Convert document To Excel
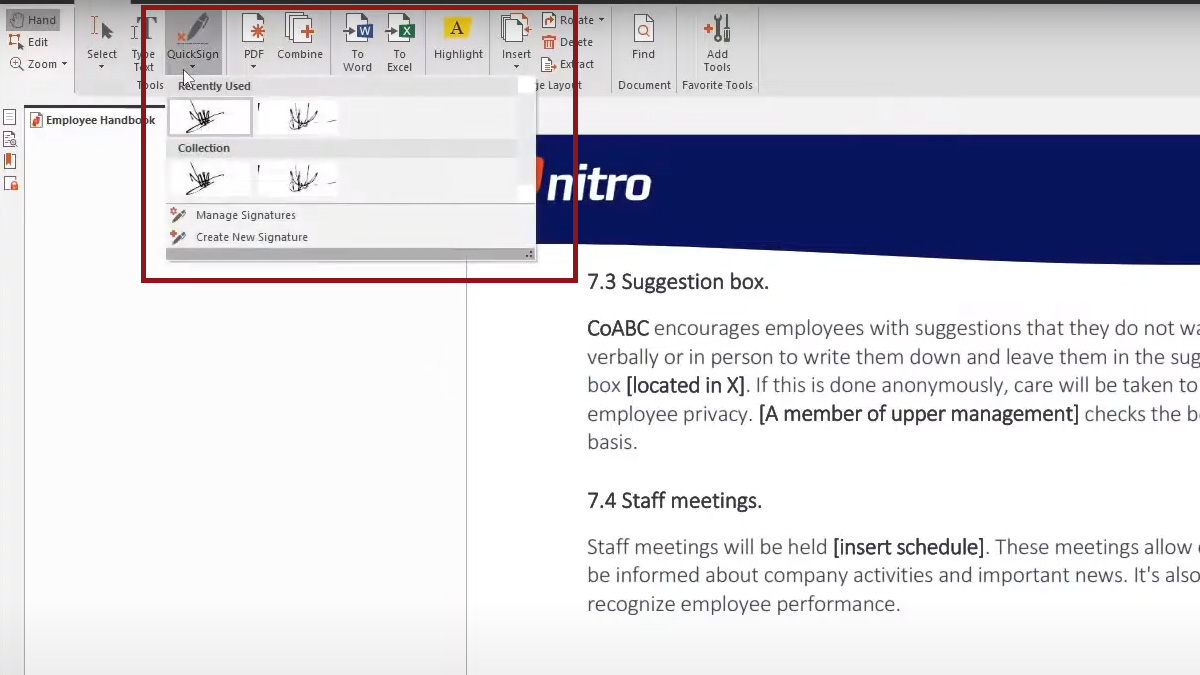 399,43
